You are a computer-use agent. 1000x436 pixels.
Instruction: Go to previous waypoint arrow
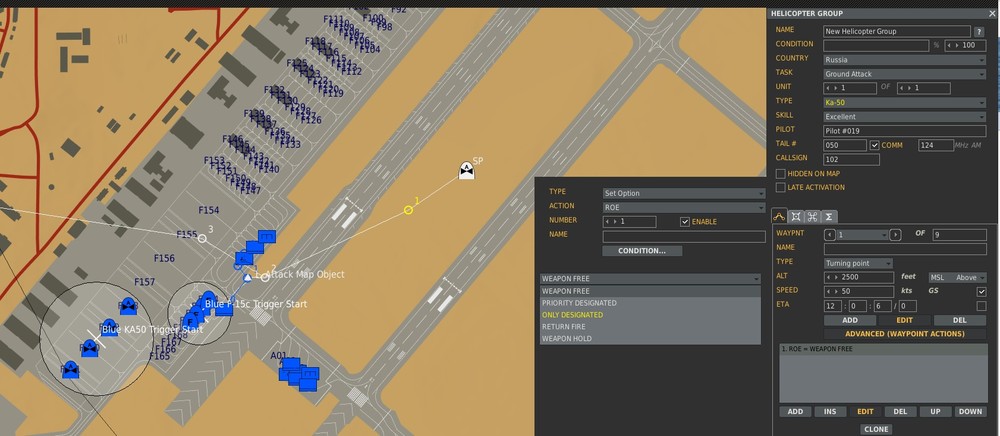[829, 235]
